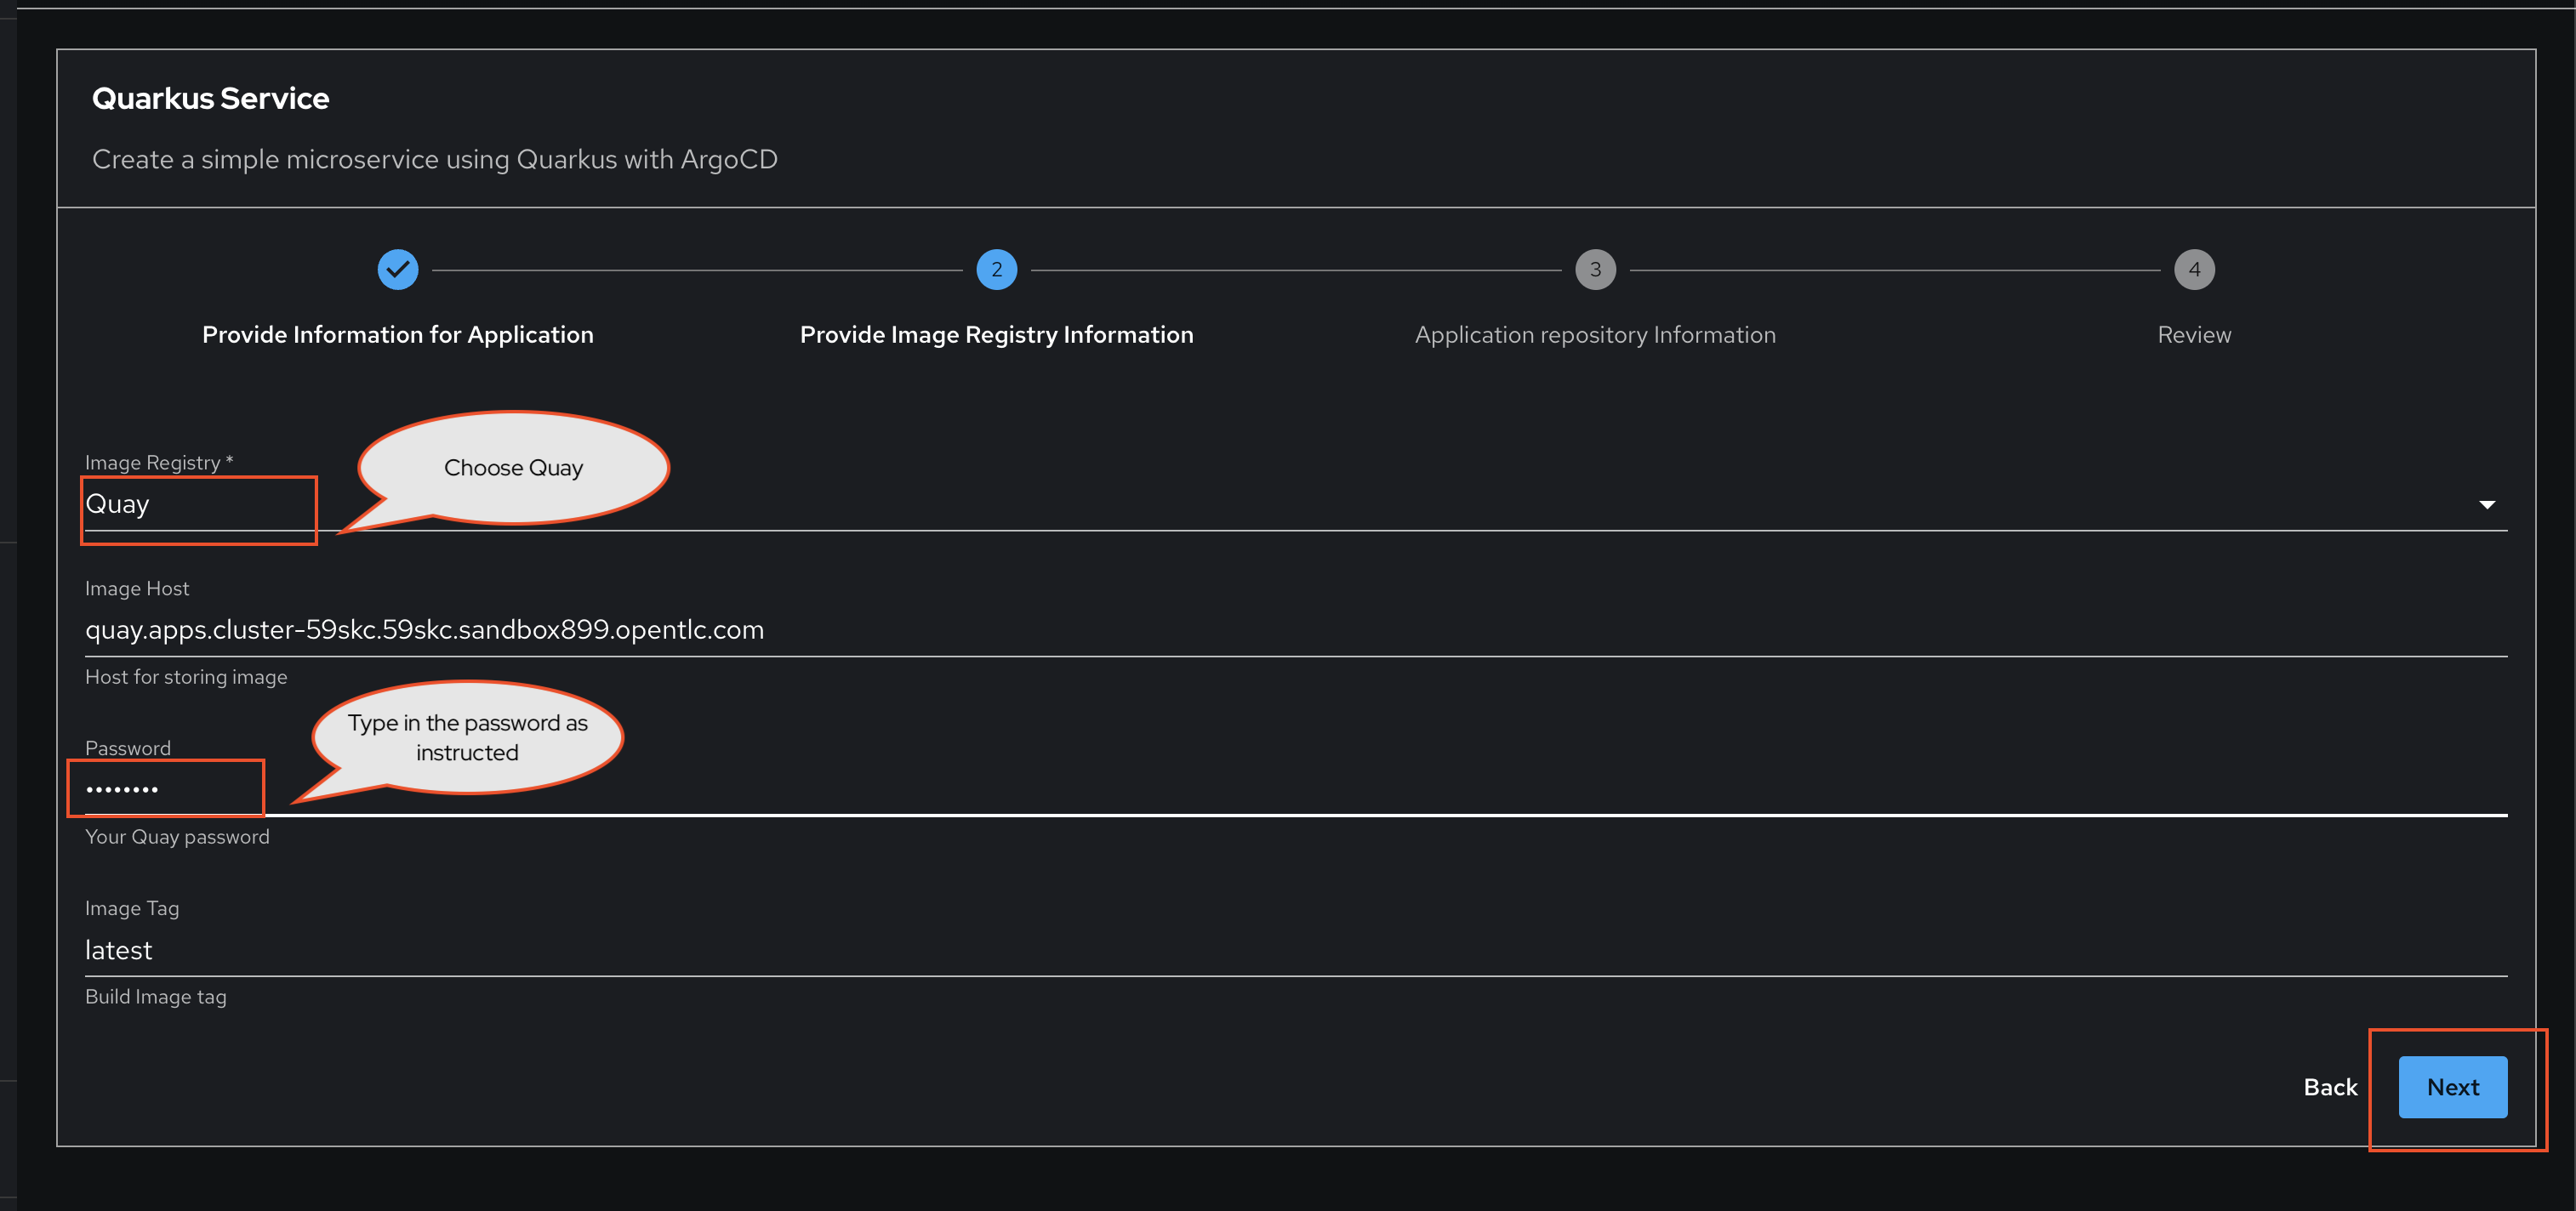Open Provide Information for Application step label
The width and height of the screenshot is (2576, 1211).
tap(398, 335)
